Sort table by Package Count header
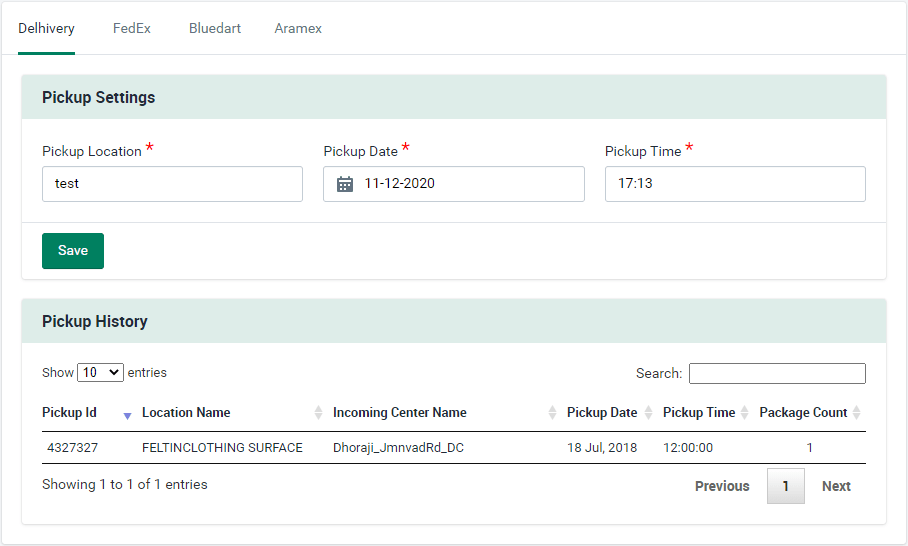 tap(803, 413)
